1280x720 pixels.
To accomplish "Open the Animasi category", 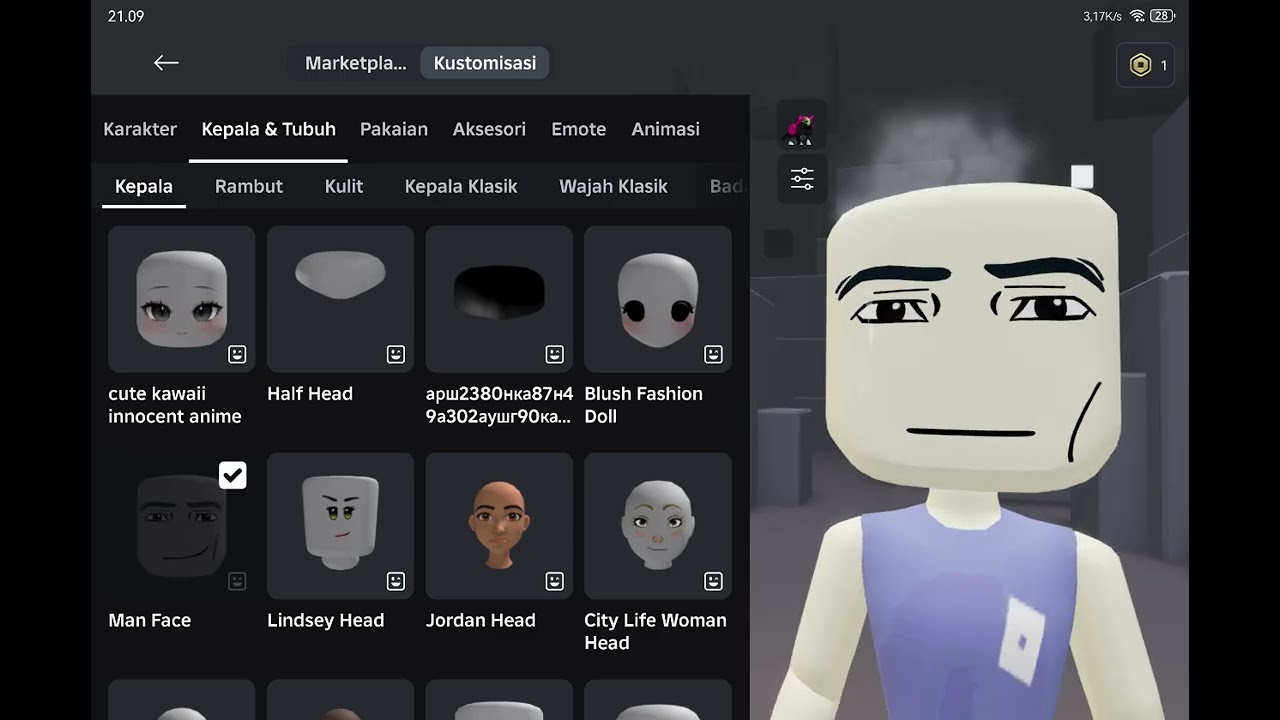I will pyautogui.click(x=665, y=129).
